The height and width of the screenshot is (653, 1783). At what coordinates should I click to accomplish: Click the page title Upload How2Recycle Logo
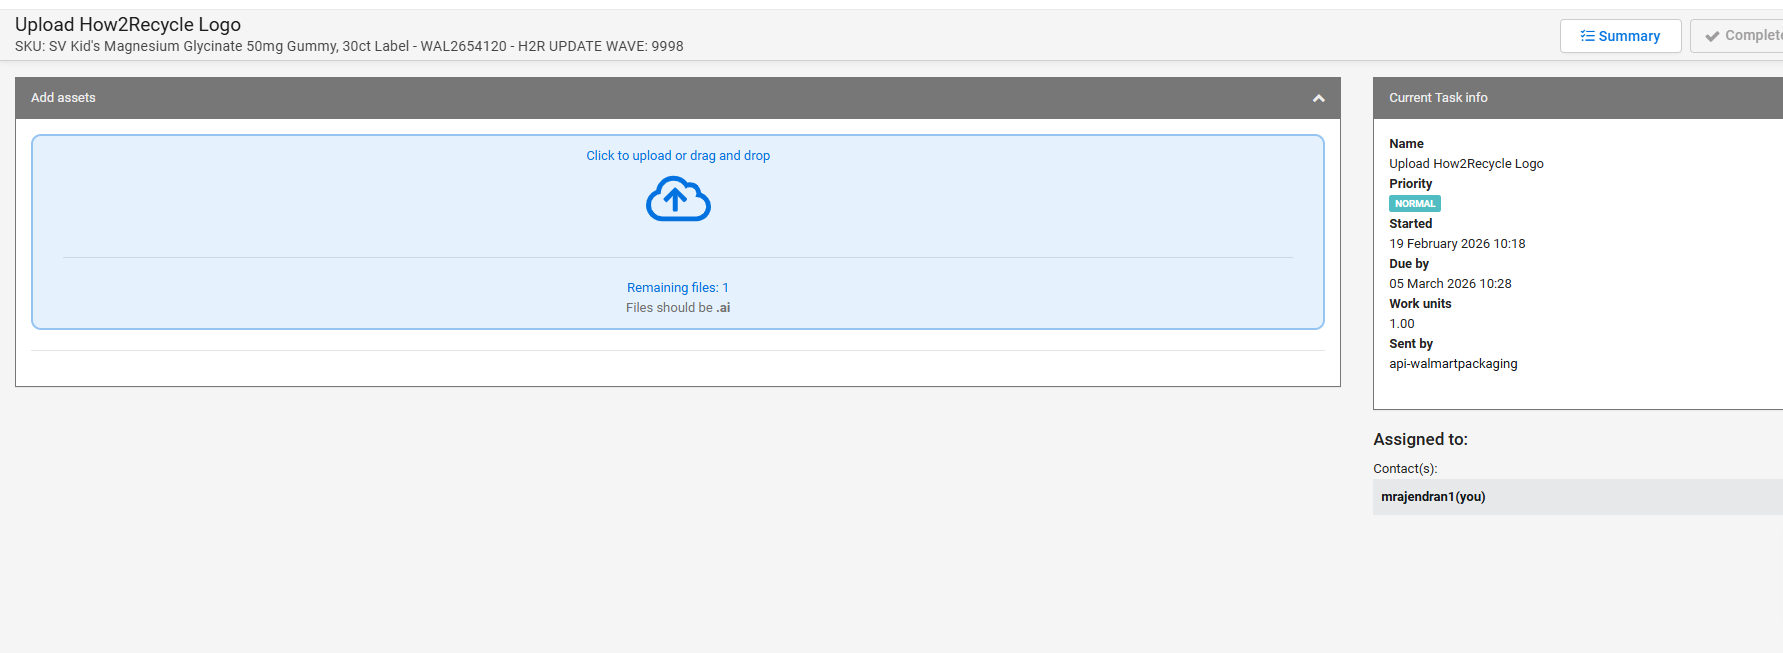(128, 25)
